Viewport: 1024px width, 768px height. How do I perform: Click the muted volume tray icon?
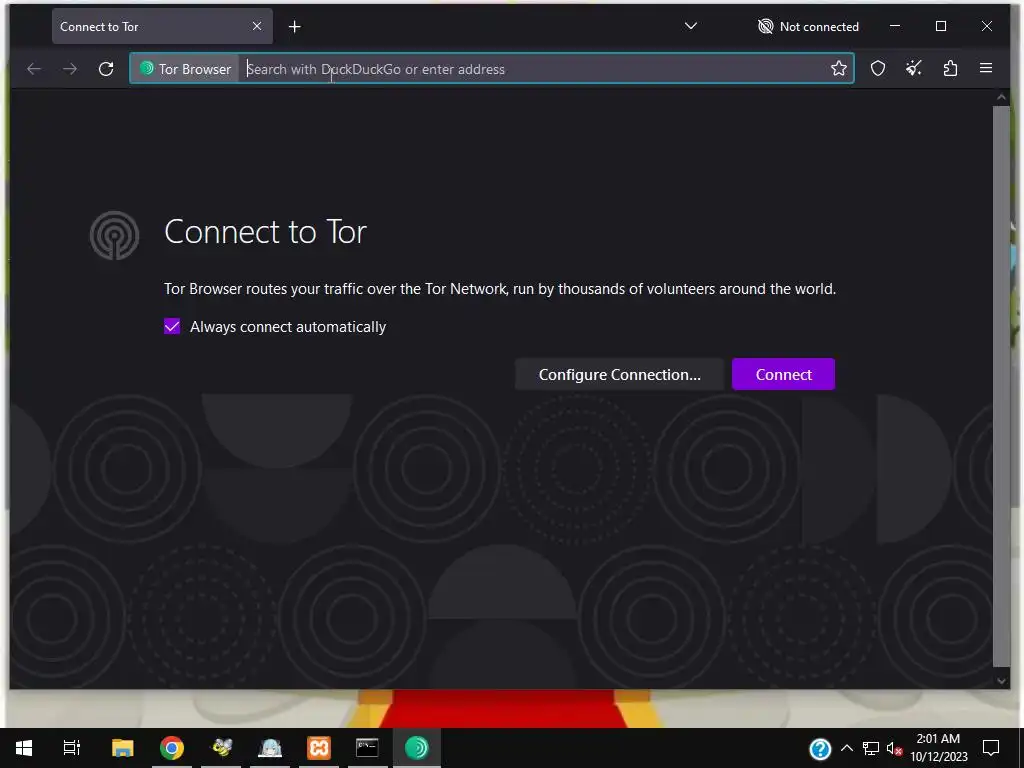895,748
